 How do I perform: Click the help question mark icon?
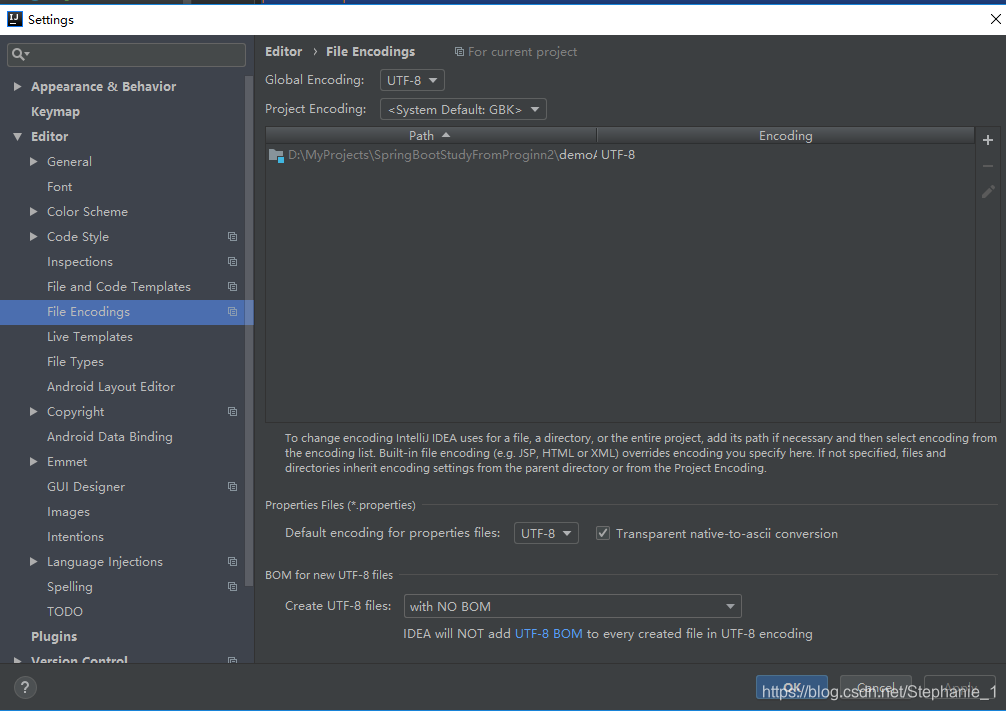point(24,687)
